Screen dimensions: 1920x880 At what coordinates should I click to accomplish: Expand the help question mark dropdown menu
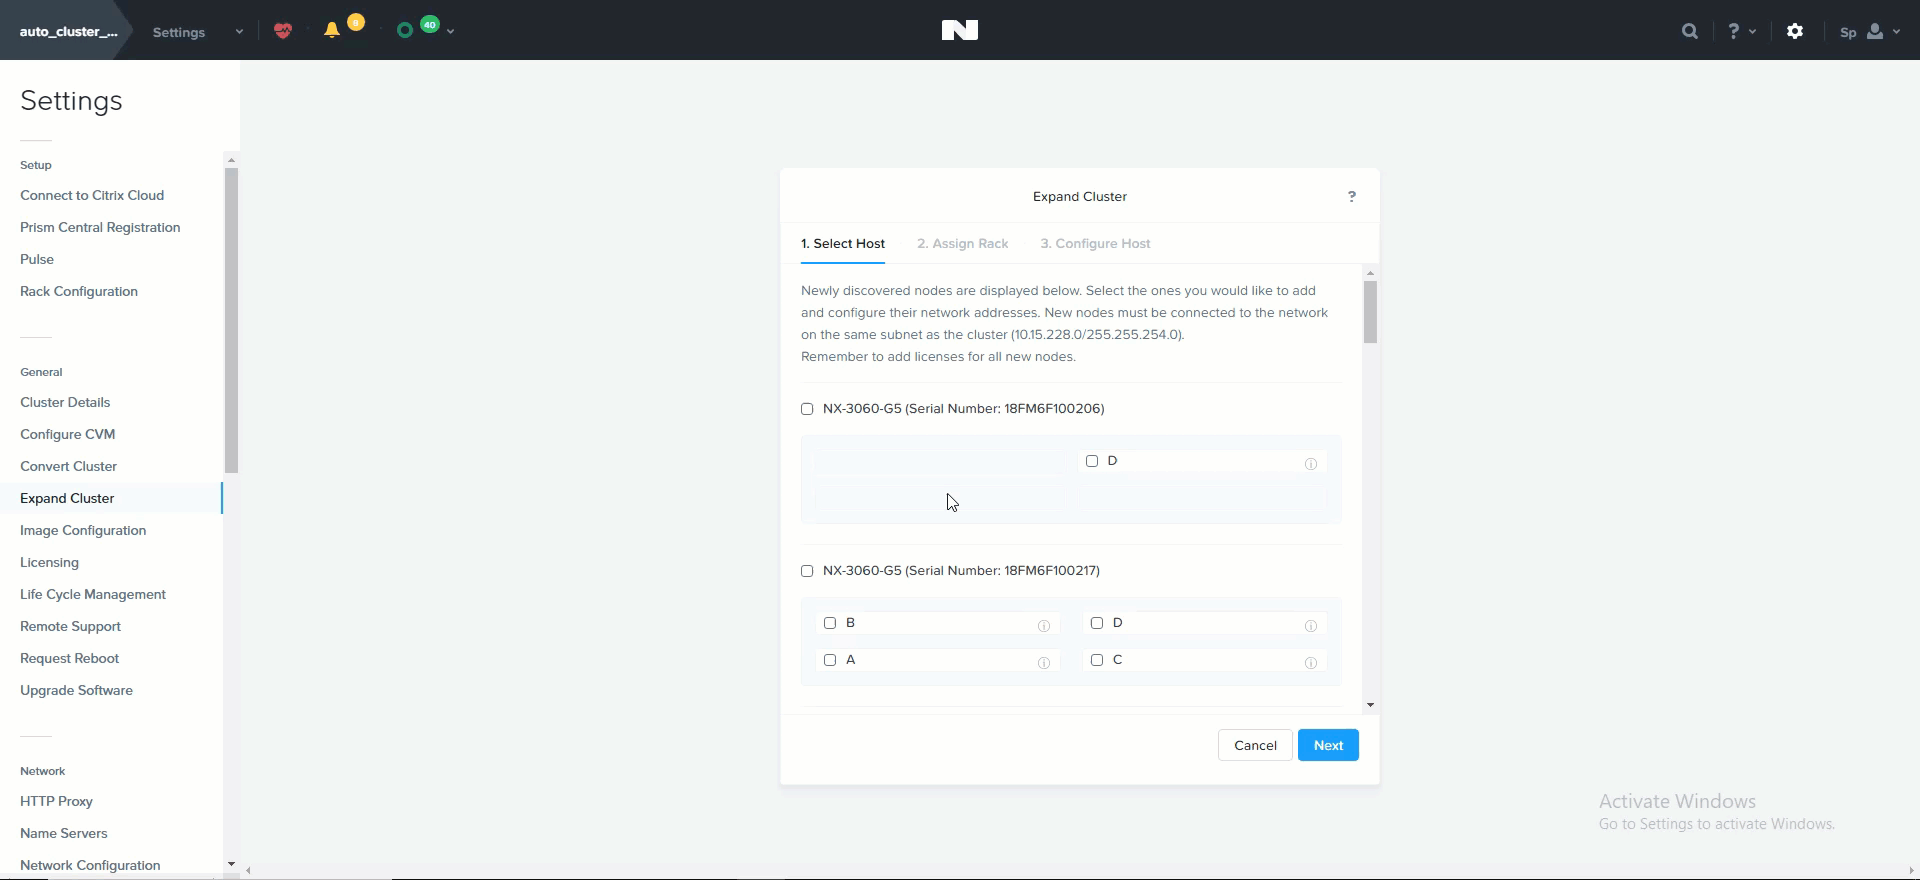[x=1741, y=31]
